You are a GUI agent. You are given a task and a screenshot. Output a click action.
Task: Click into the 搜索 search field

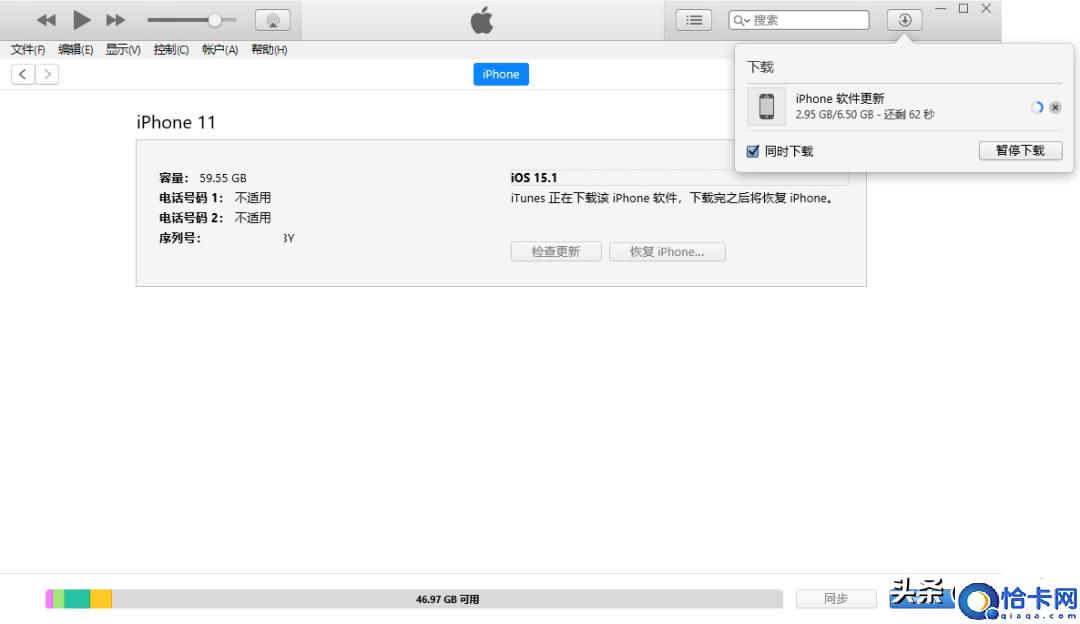coord(810,20)
